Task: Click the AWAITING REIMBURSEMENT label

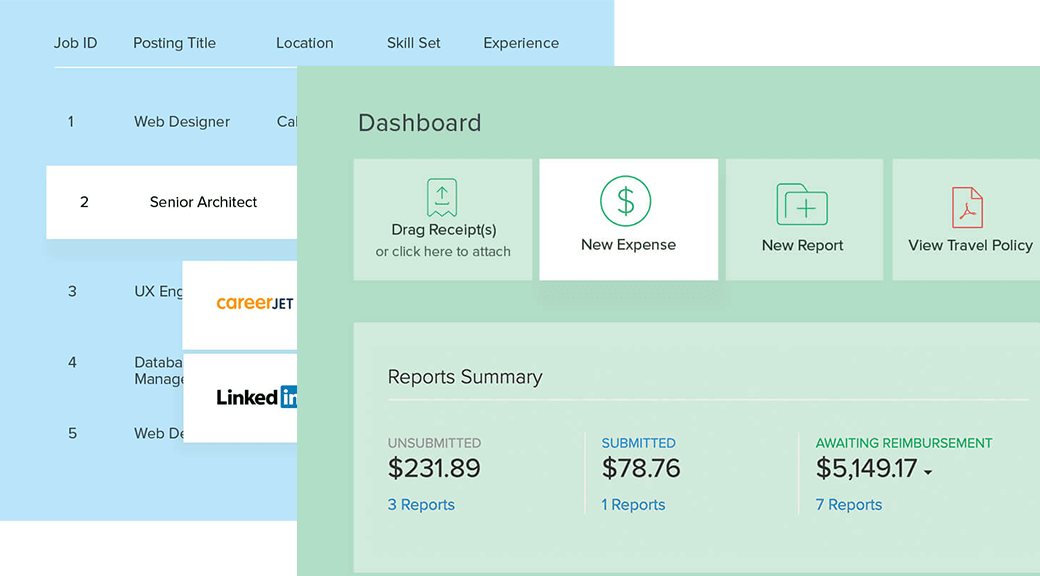Action: click(904, 443)
